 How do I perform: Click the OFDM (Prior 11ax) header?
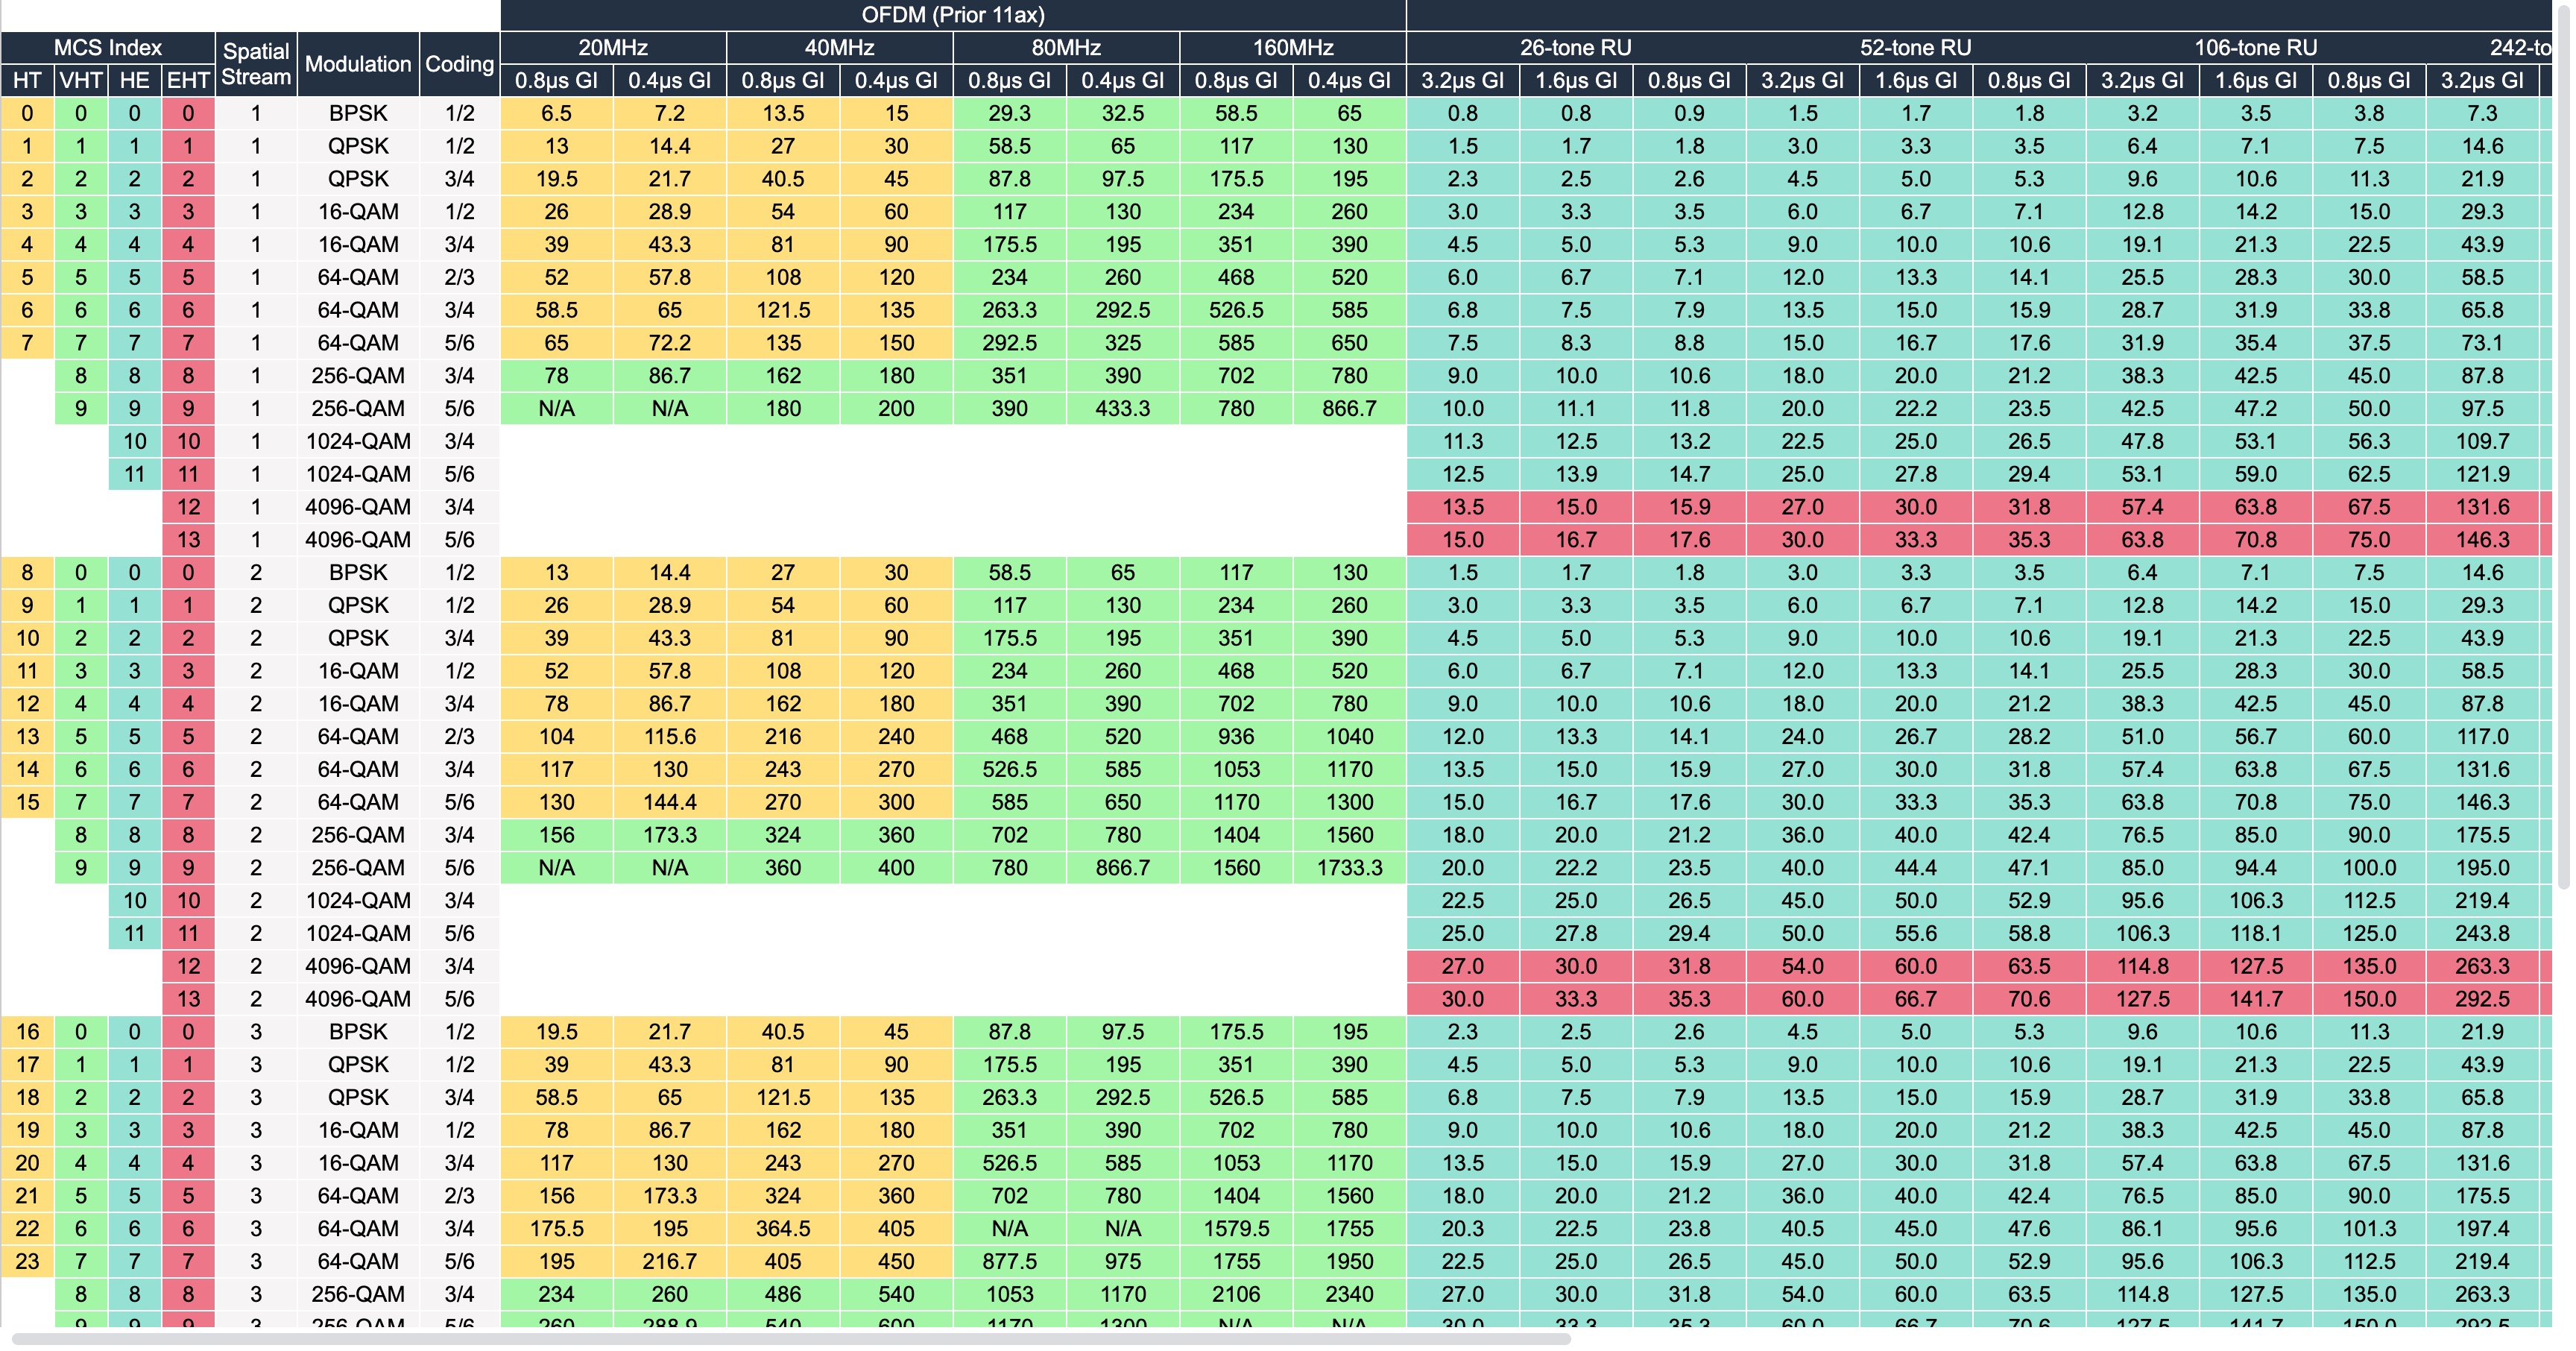tap(952, 15)
